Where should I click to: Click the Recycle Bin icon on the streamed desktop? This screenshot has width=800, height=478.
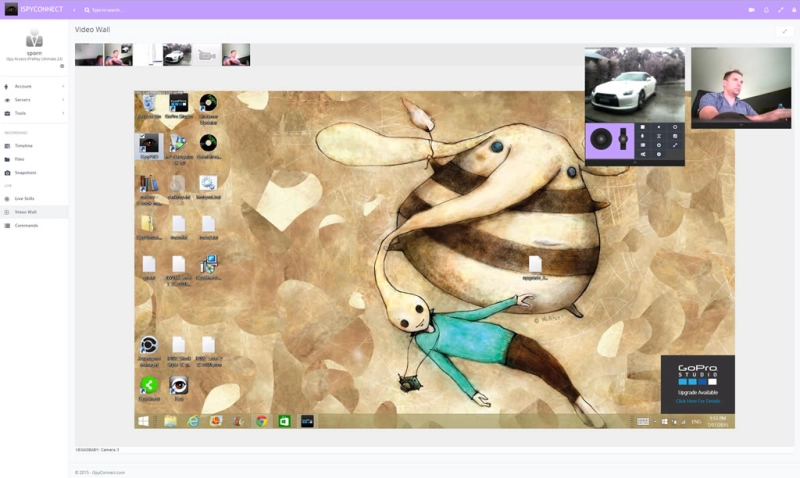(149, 107)
